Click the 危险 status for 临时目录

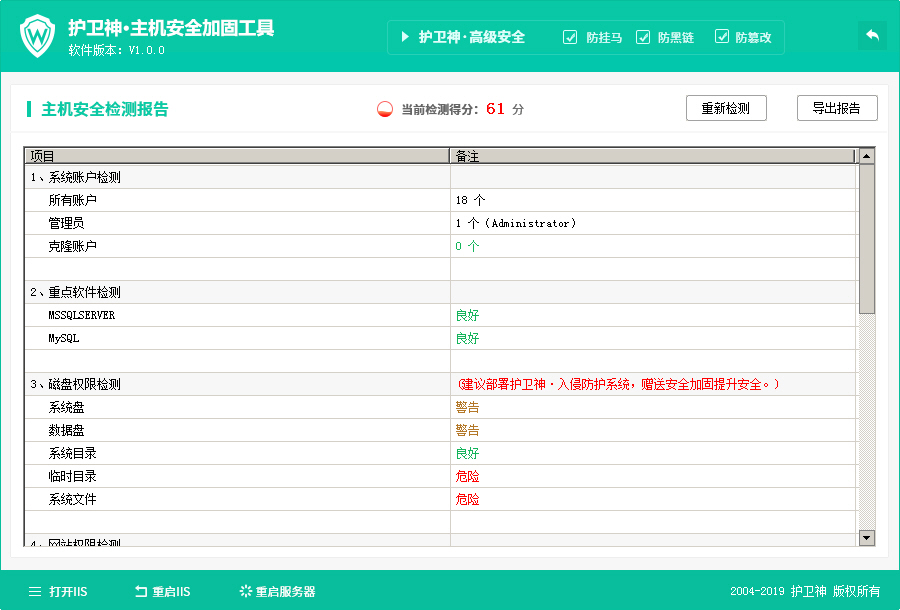[467, 476]
